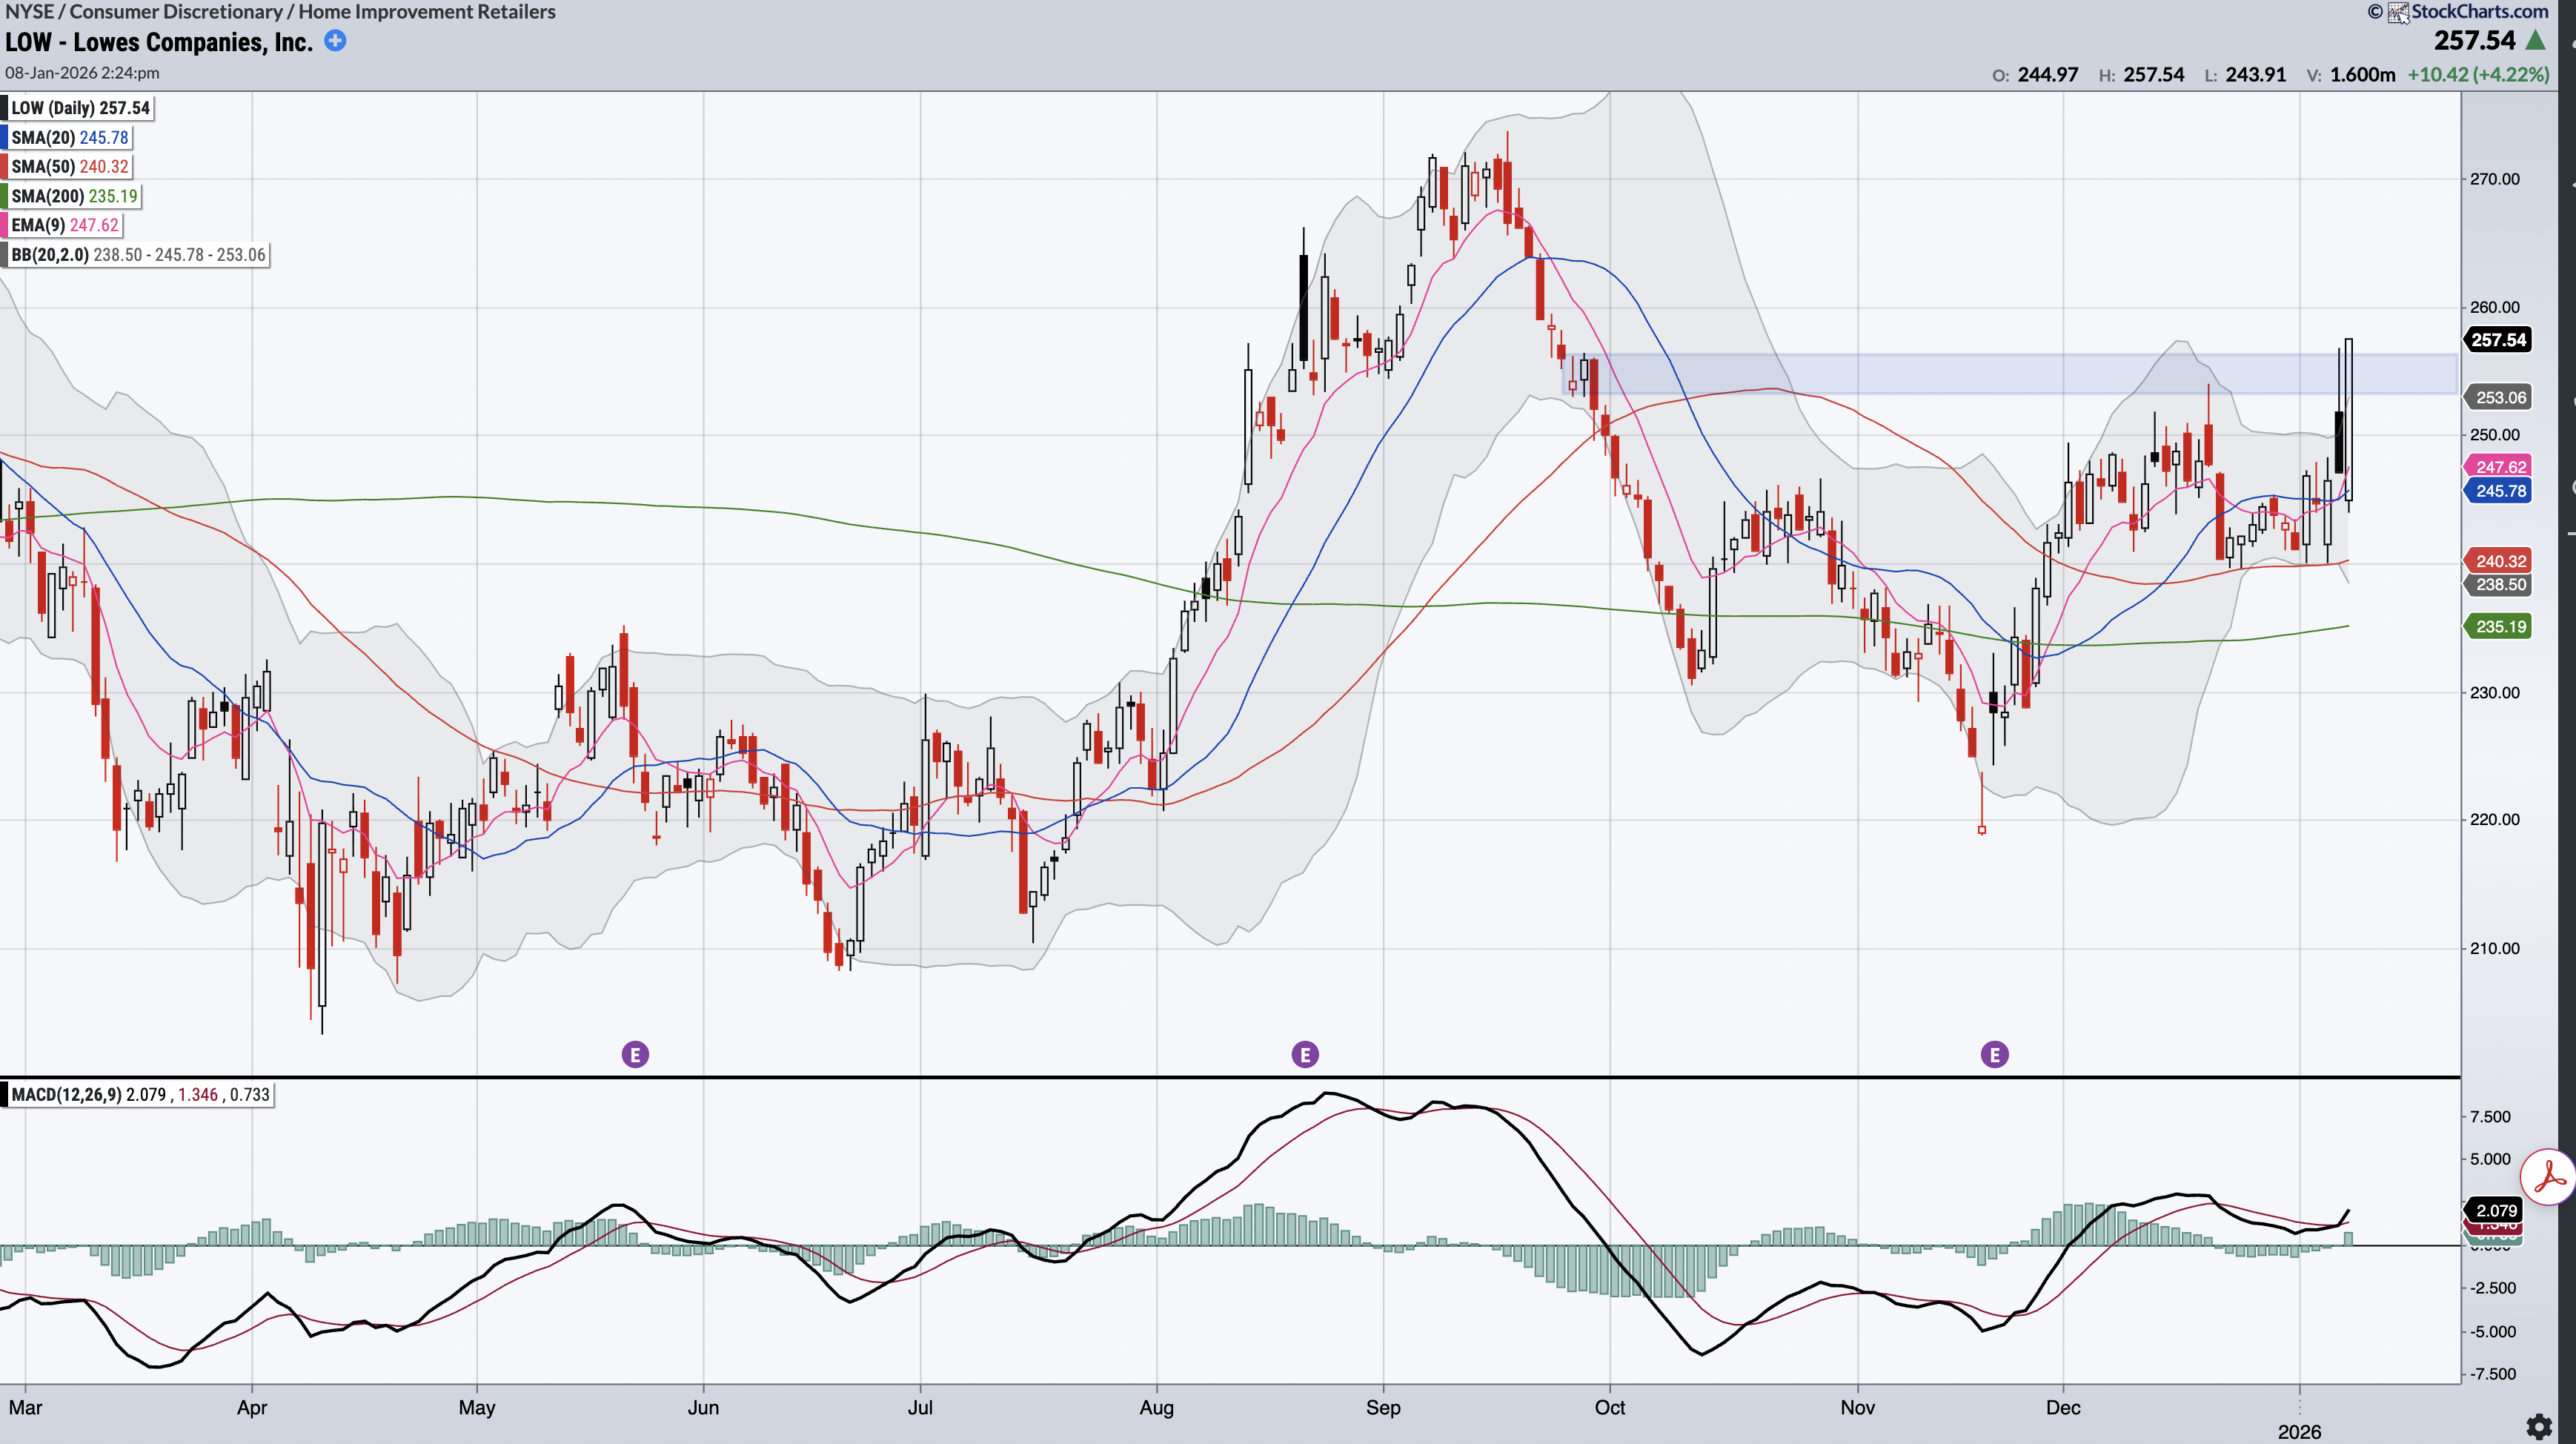Click the black 257.54 price axis tag
Viewport: 2576px width, 1444px height.
tap(2498, 340)
